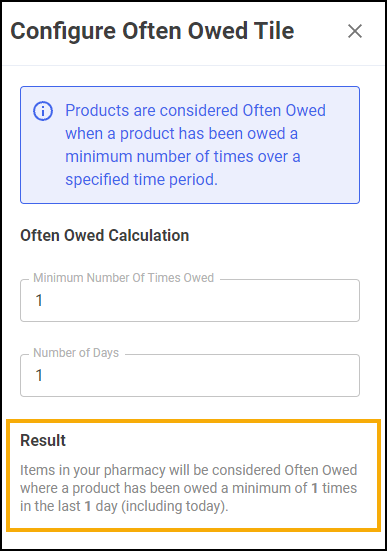Click the blue information circle icon
This screenshot has width=387, height=551.
tap(43, 111)
